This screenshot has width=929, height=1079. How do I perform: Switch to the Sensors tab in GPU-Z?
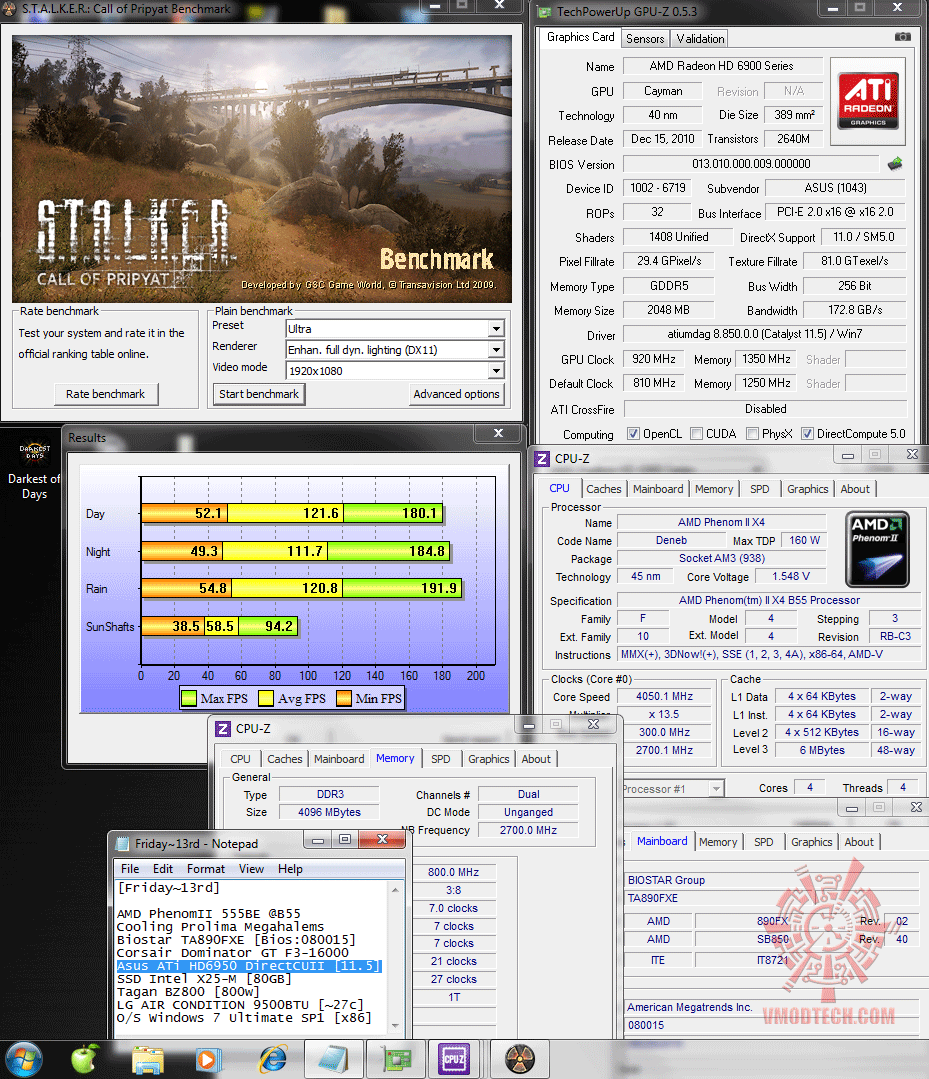pyautogui.click(x=645, y=39)
